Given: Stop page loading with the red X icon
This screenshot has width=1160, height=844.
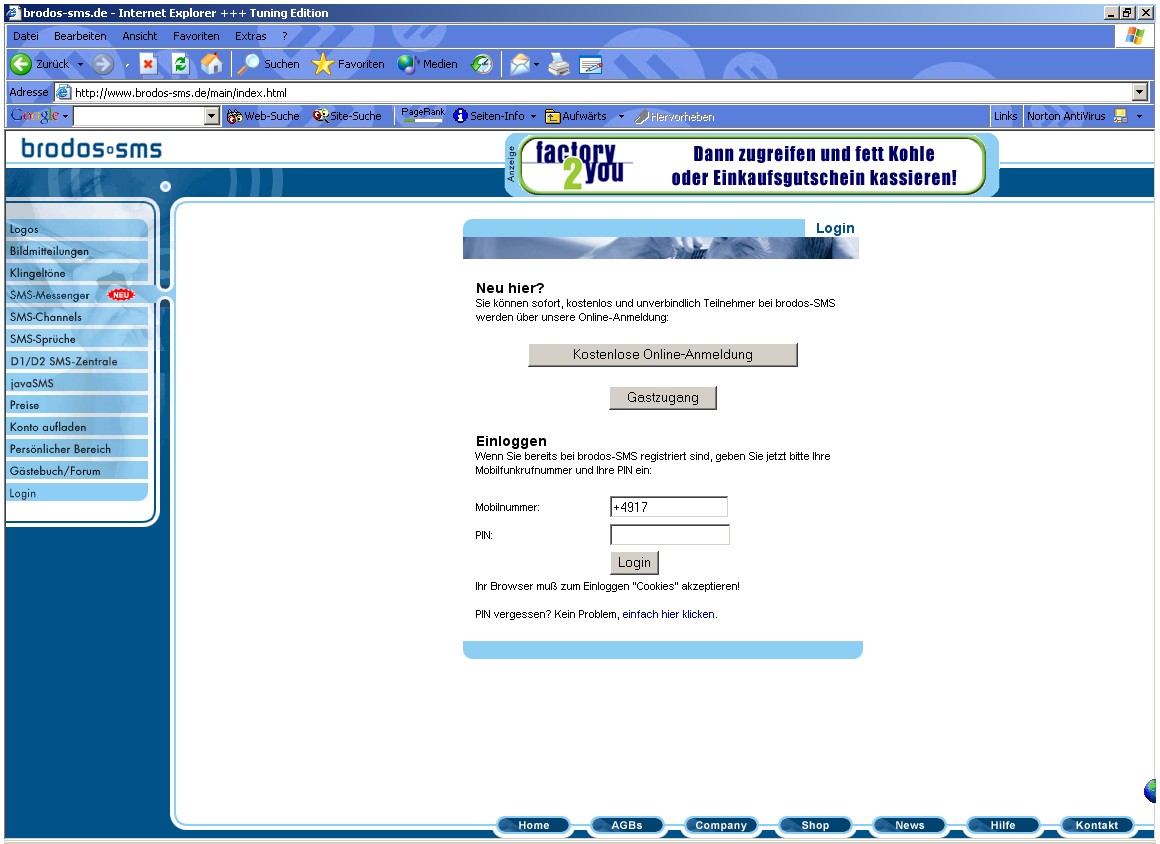Looking at the screenshot, I should coord(149,64).
